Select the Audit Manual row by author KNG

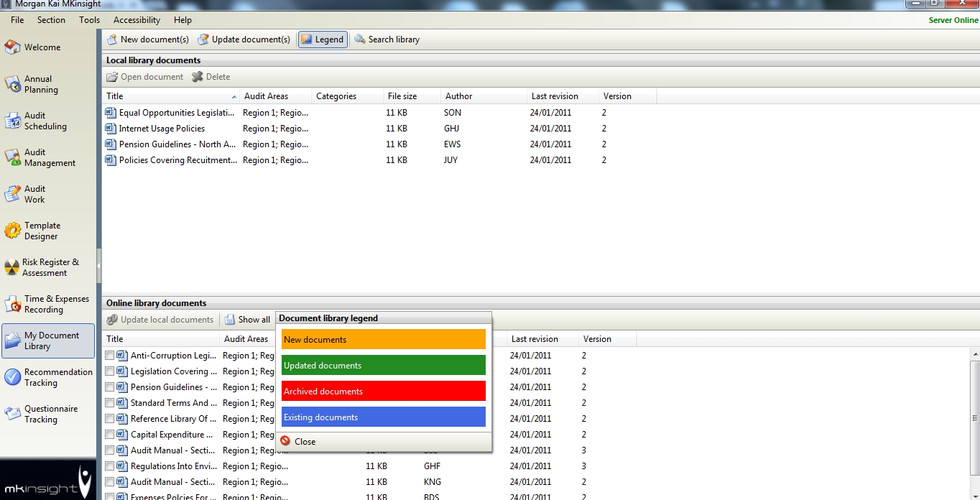pos(370,482)
